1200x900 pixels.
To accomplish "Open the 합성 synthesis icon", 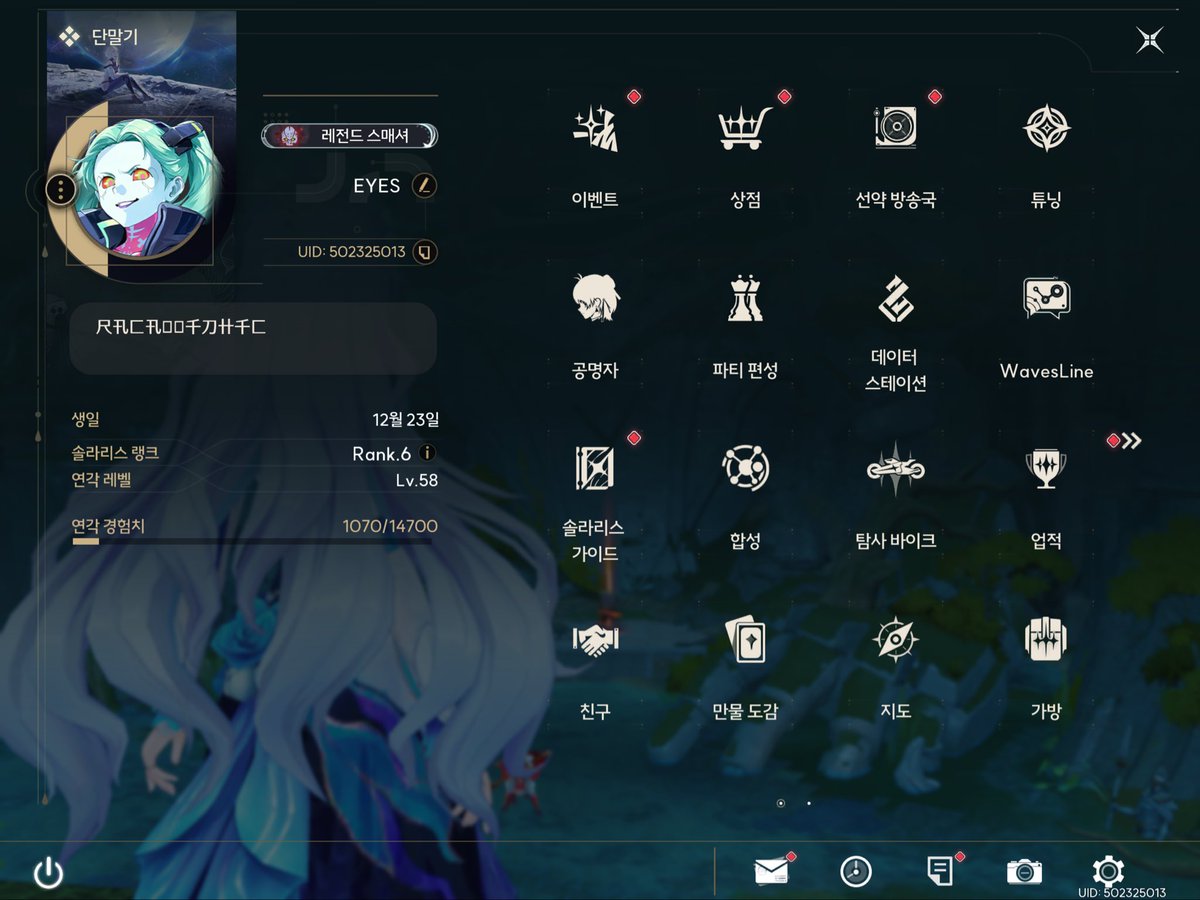I will (x=746, y=468).
